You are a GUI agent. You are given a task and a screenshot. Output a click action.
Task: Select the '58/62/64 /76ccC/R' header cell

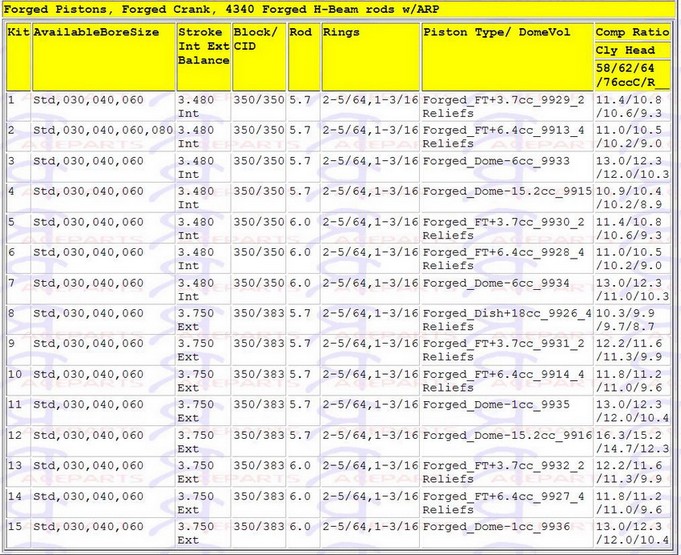632,75
